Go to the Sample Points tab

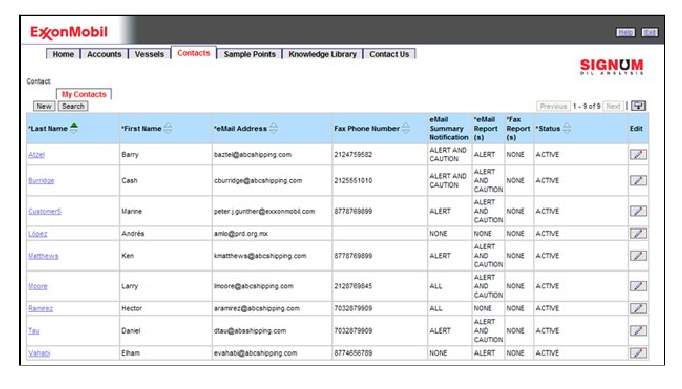(250, 54)
